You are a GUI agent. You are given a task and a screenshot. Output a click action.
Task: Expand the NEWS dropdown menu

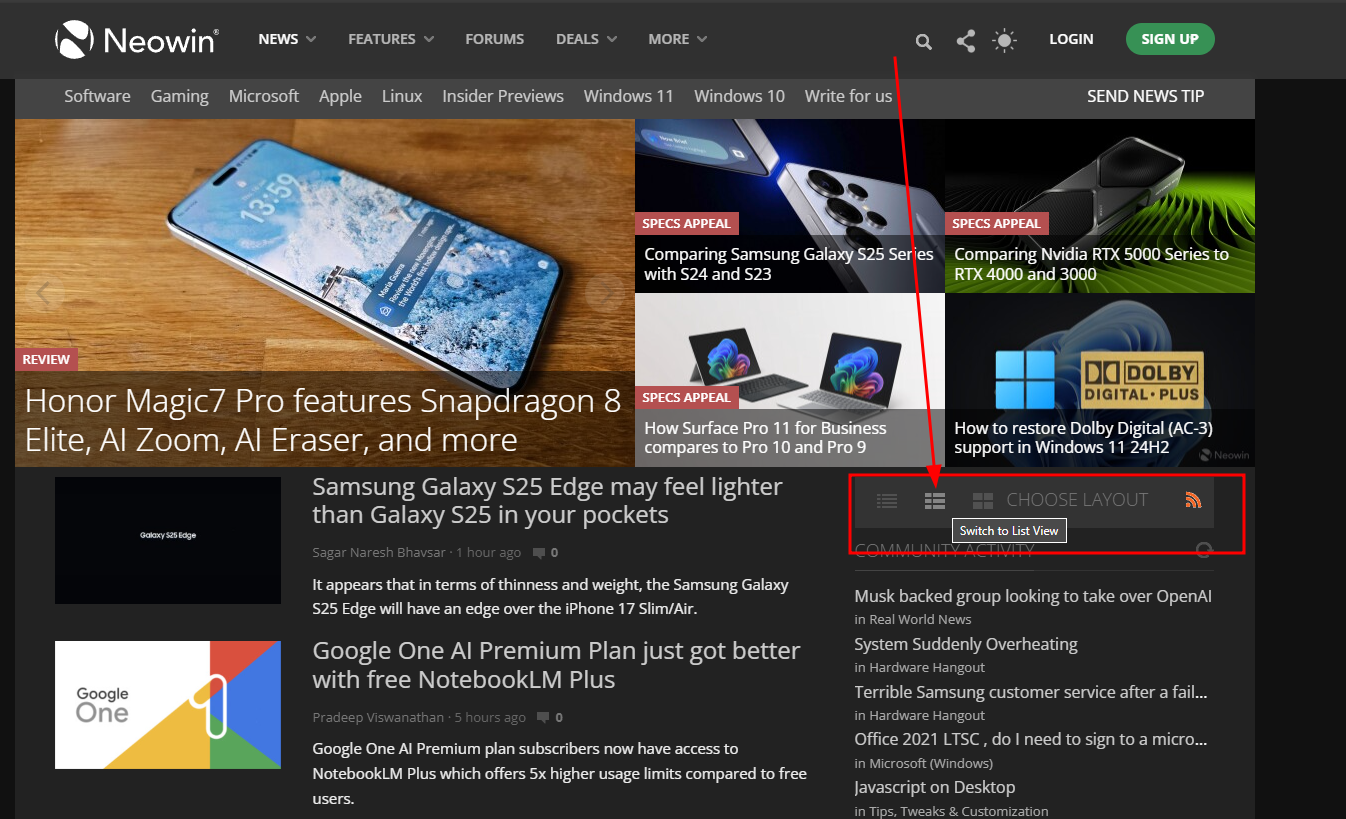pos(287,39)
